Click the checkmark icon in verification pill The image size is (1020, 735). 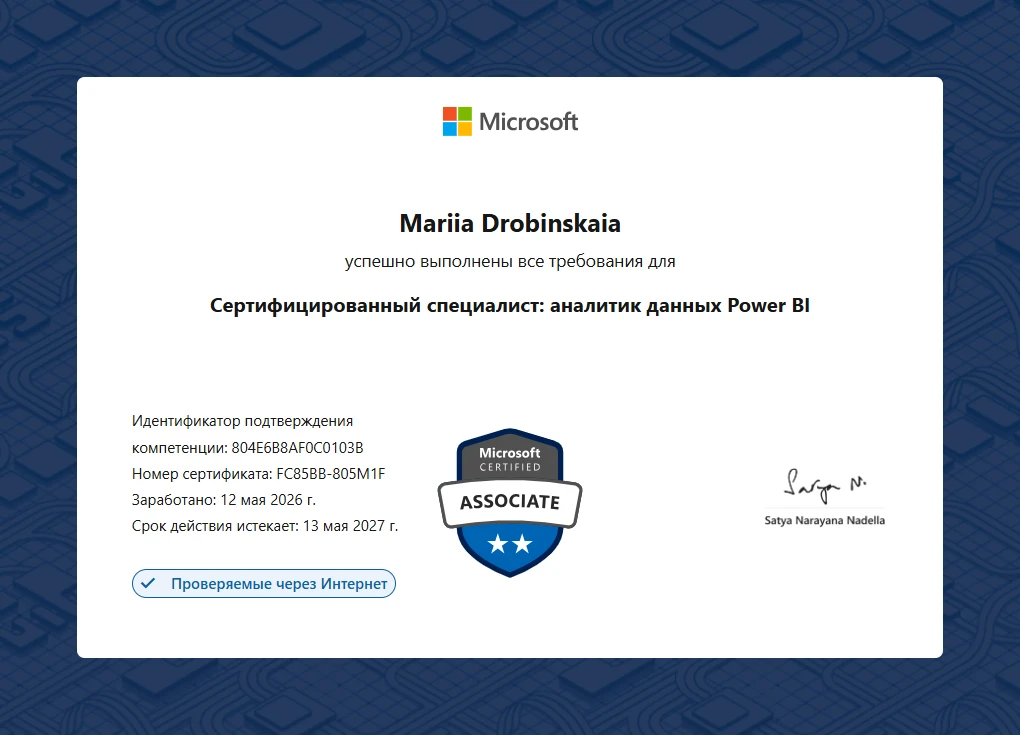pos(148,583)
